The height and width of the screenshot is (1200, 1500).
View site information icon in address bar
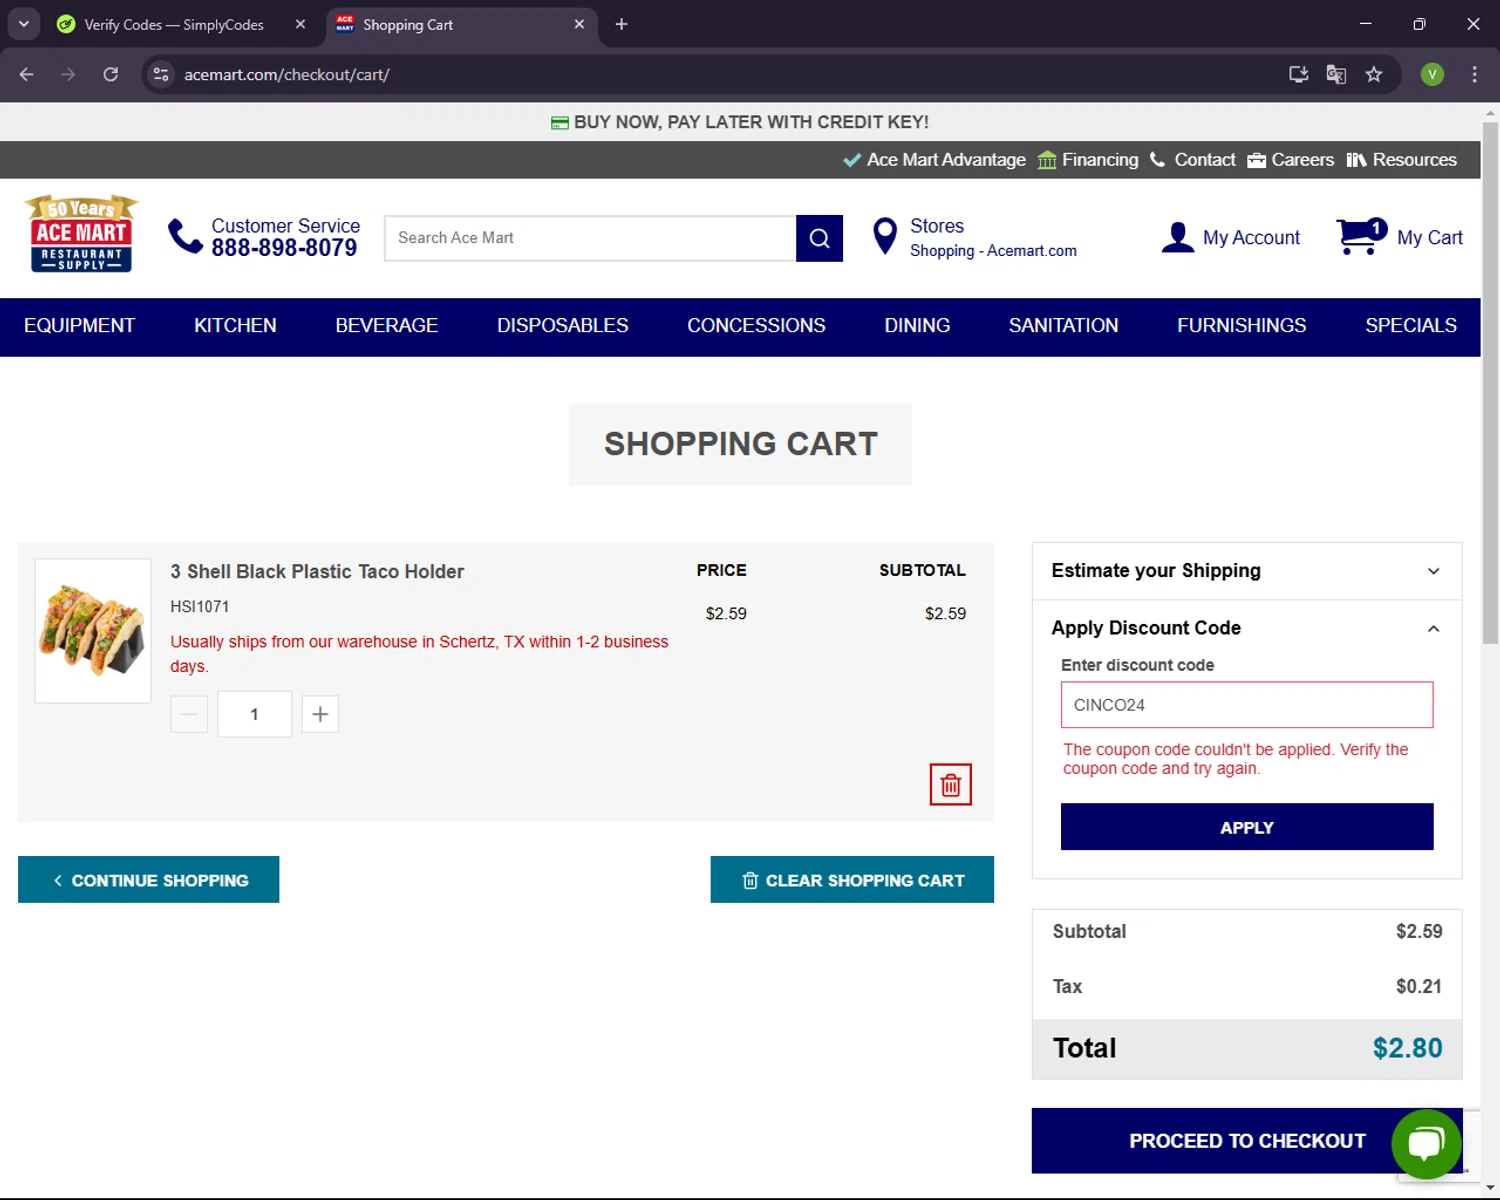click(x=161, y=74)
